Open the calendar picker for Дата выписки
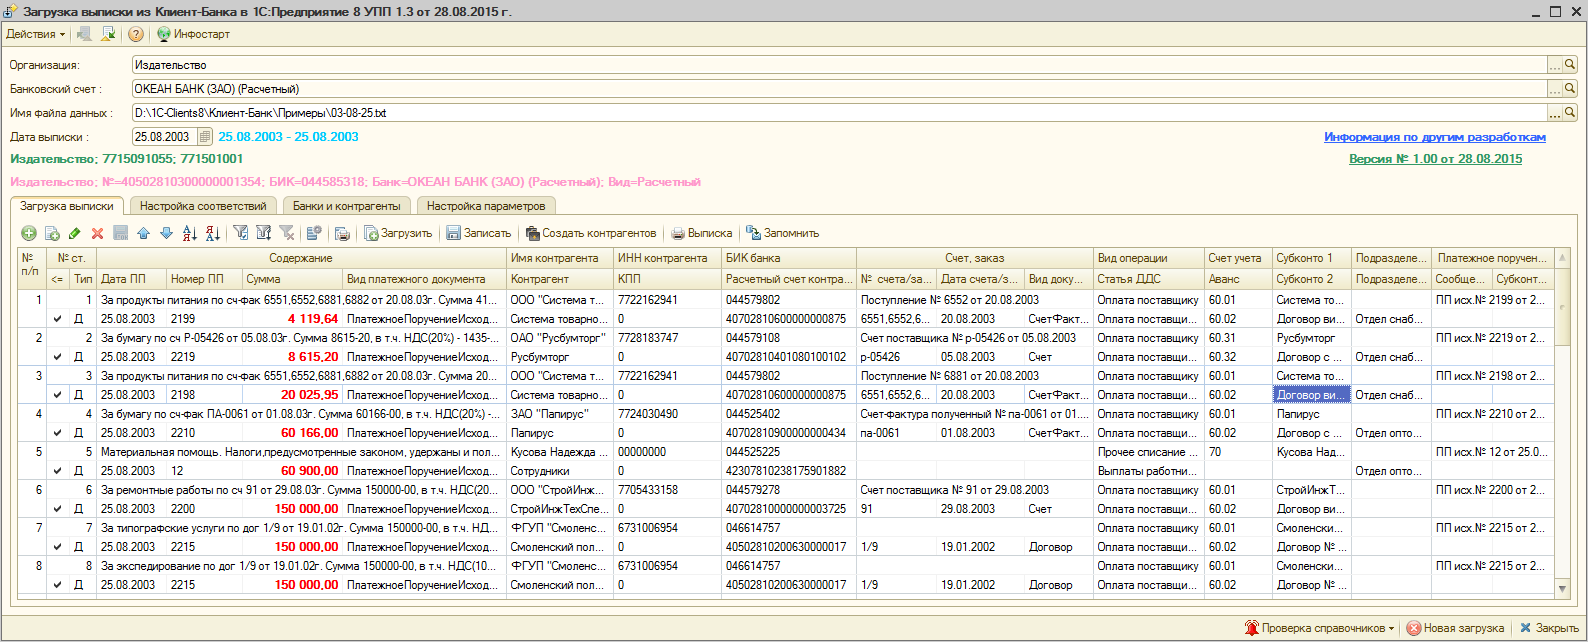 (x=205, y=137)
